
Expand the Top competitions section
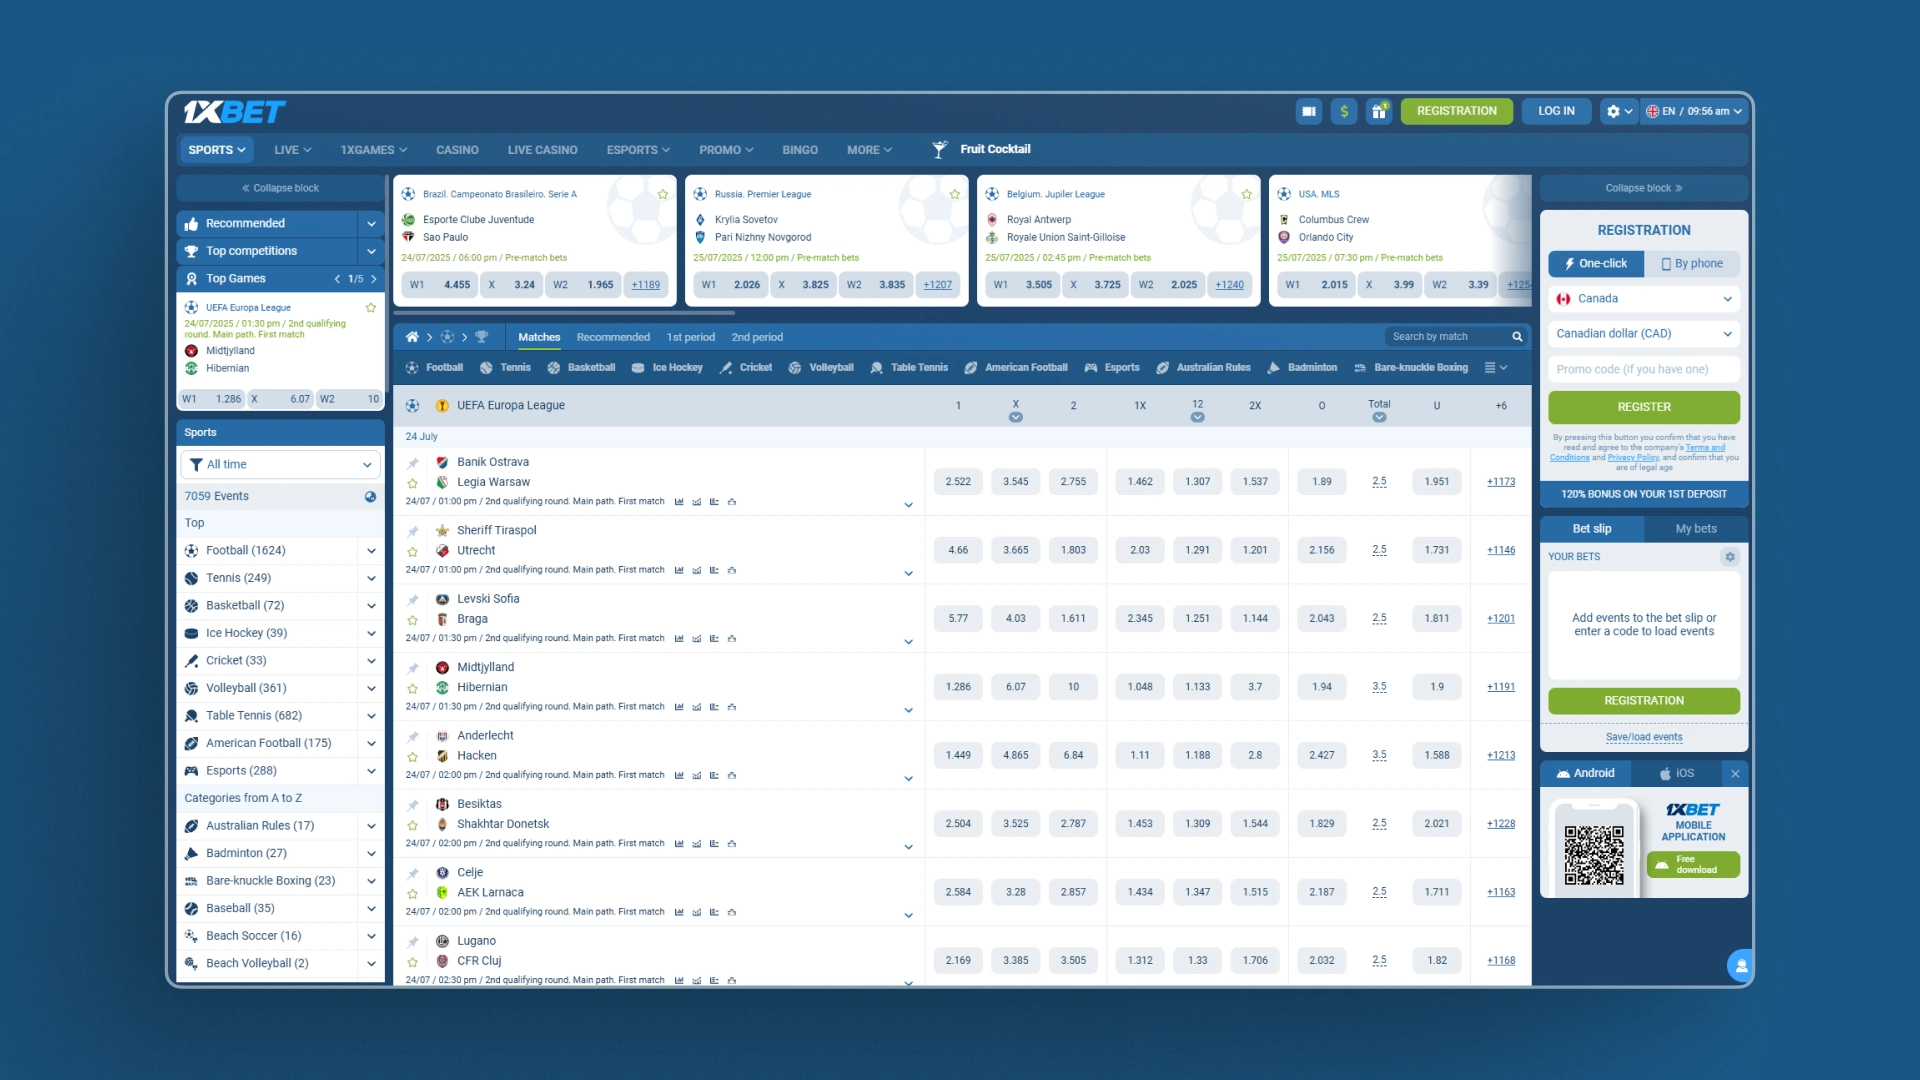pyautogui.click(x=371, y=252)
